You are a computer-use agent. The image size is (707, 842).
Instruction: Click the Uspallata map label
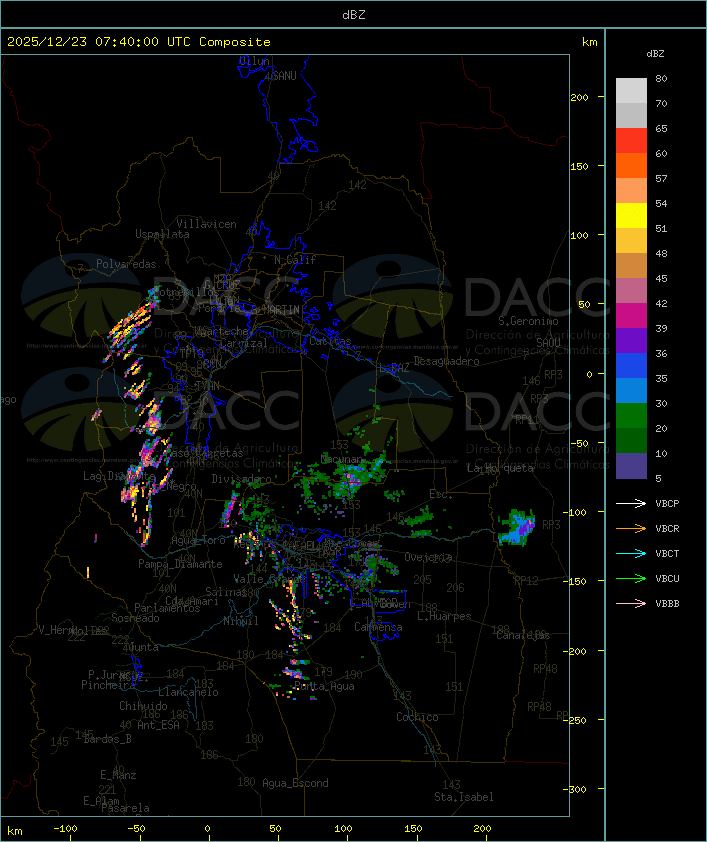coord(162,234)
